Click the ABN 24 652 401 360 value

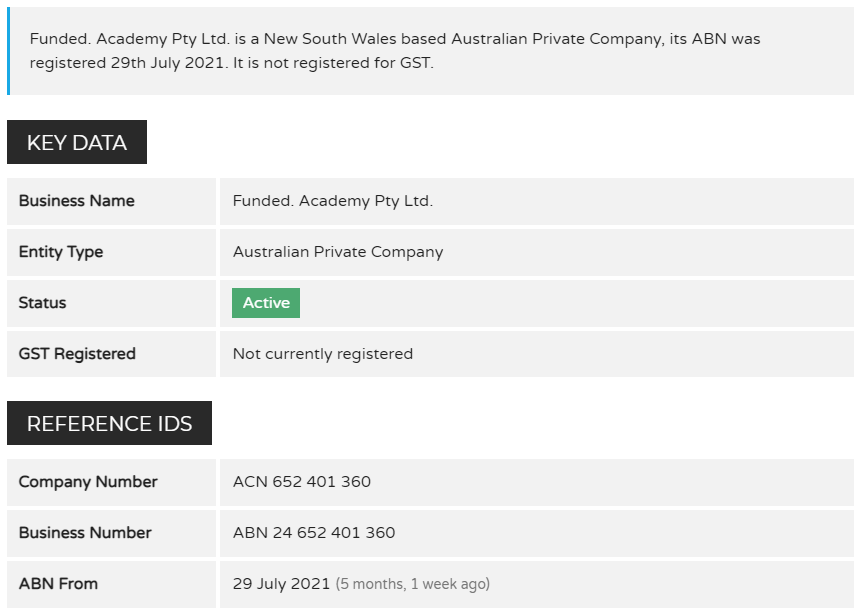coord(314,533)
